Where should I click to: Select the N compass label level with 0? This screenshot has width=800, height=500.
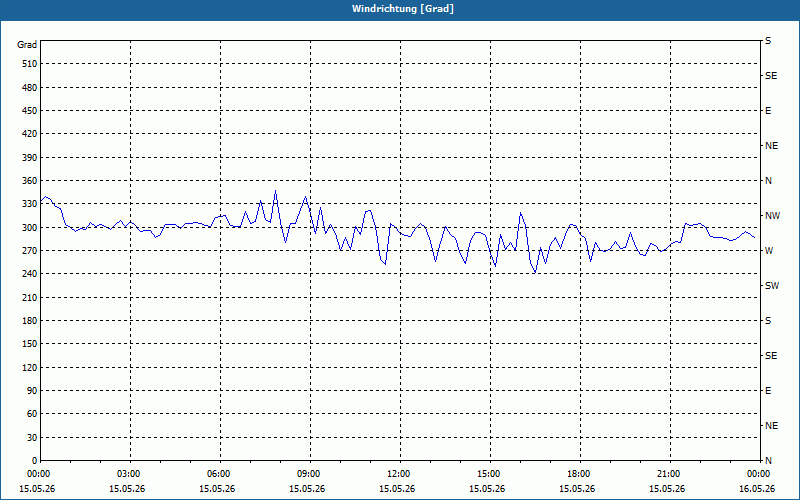768,461
